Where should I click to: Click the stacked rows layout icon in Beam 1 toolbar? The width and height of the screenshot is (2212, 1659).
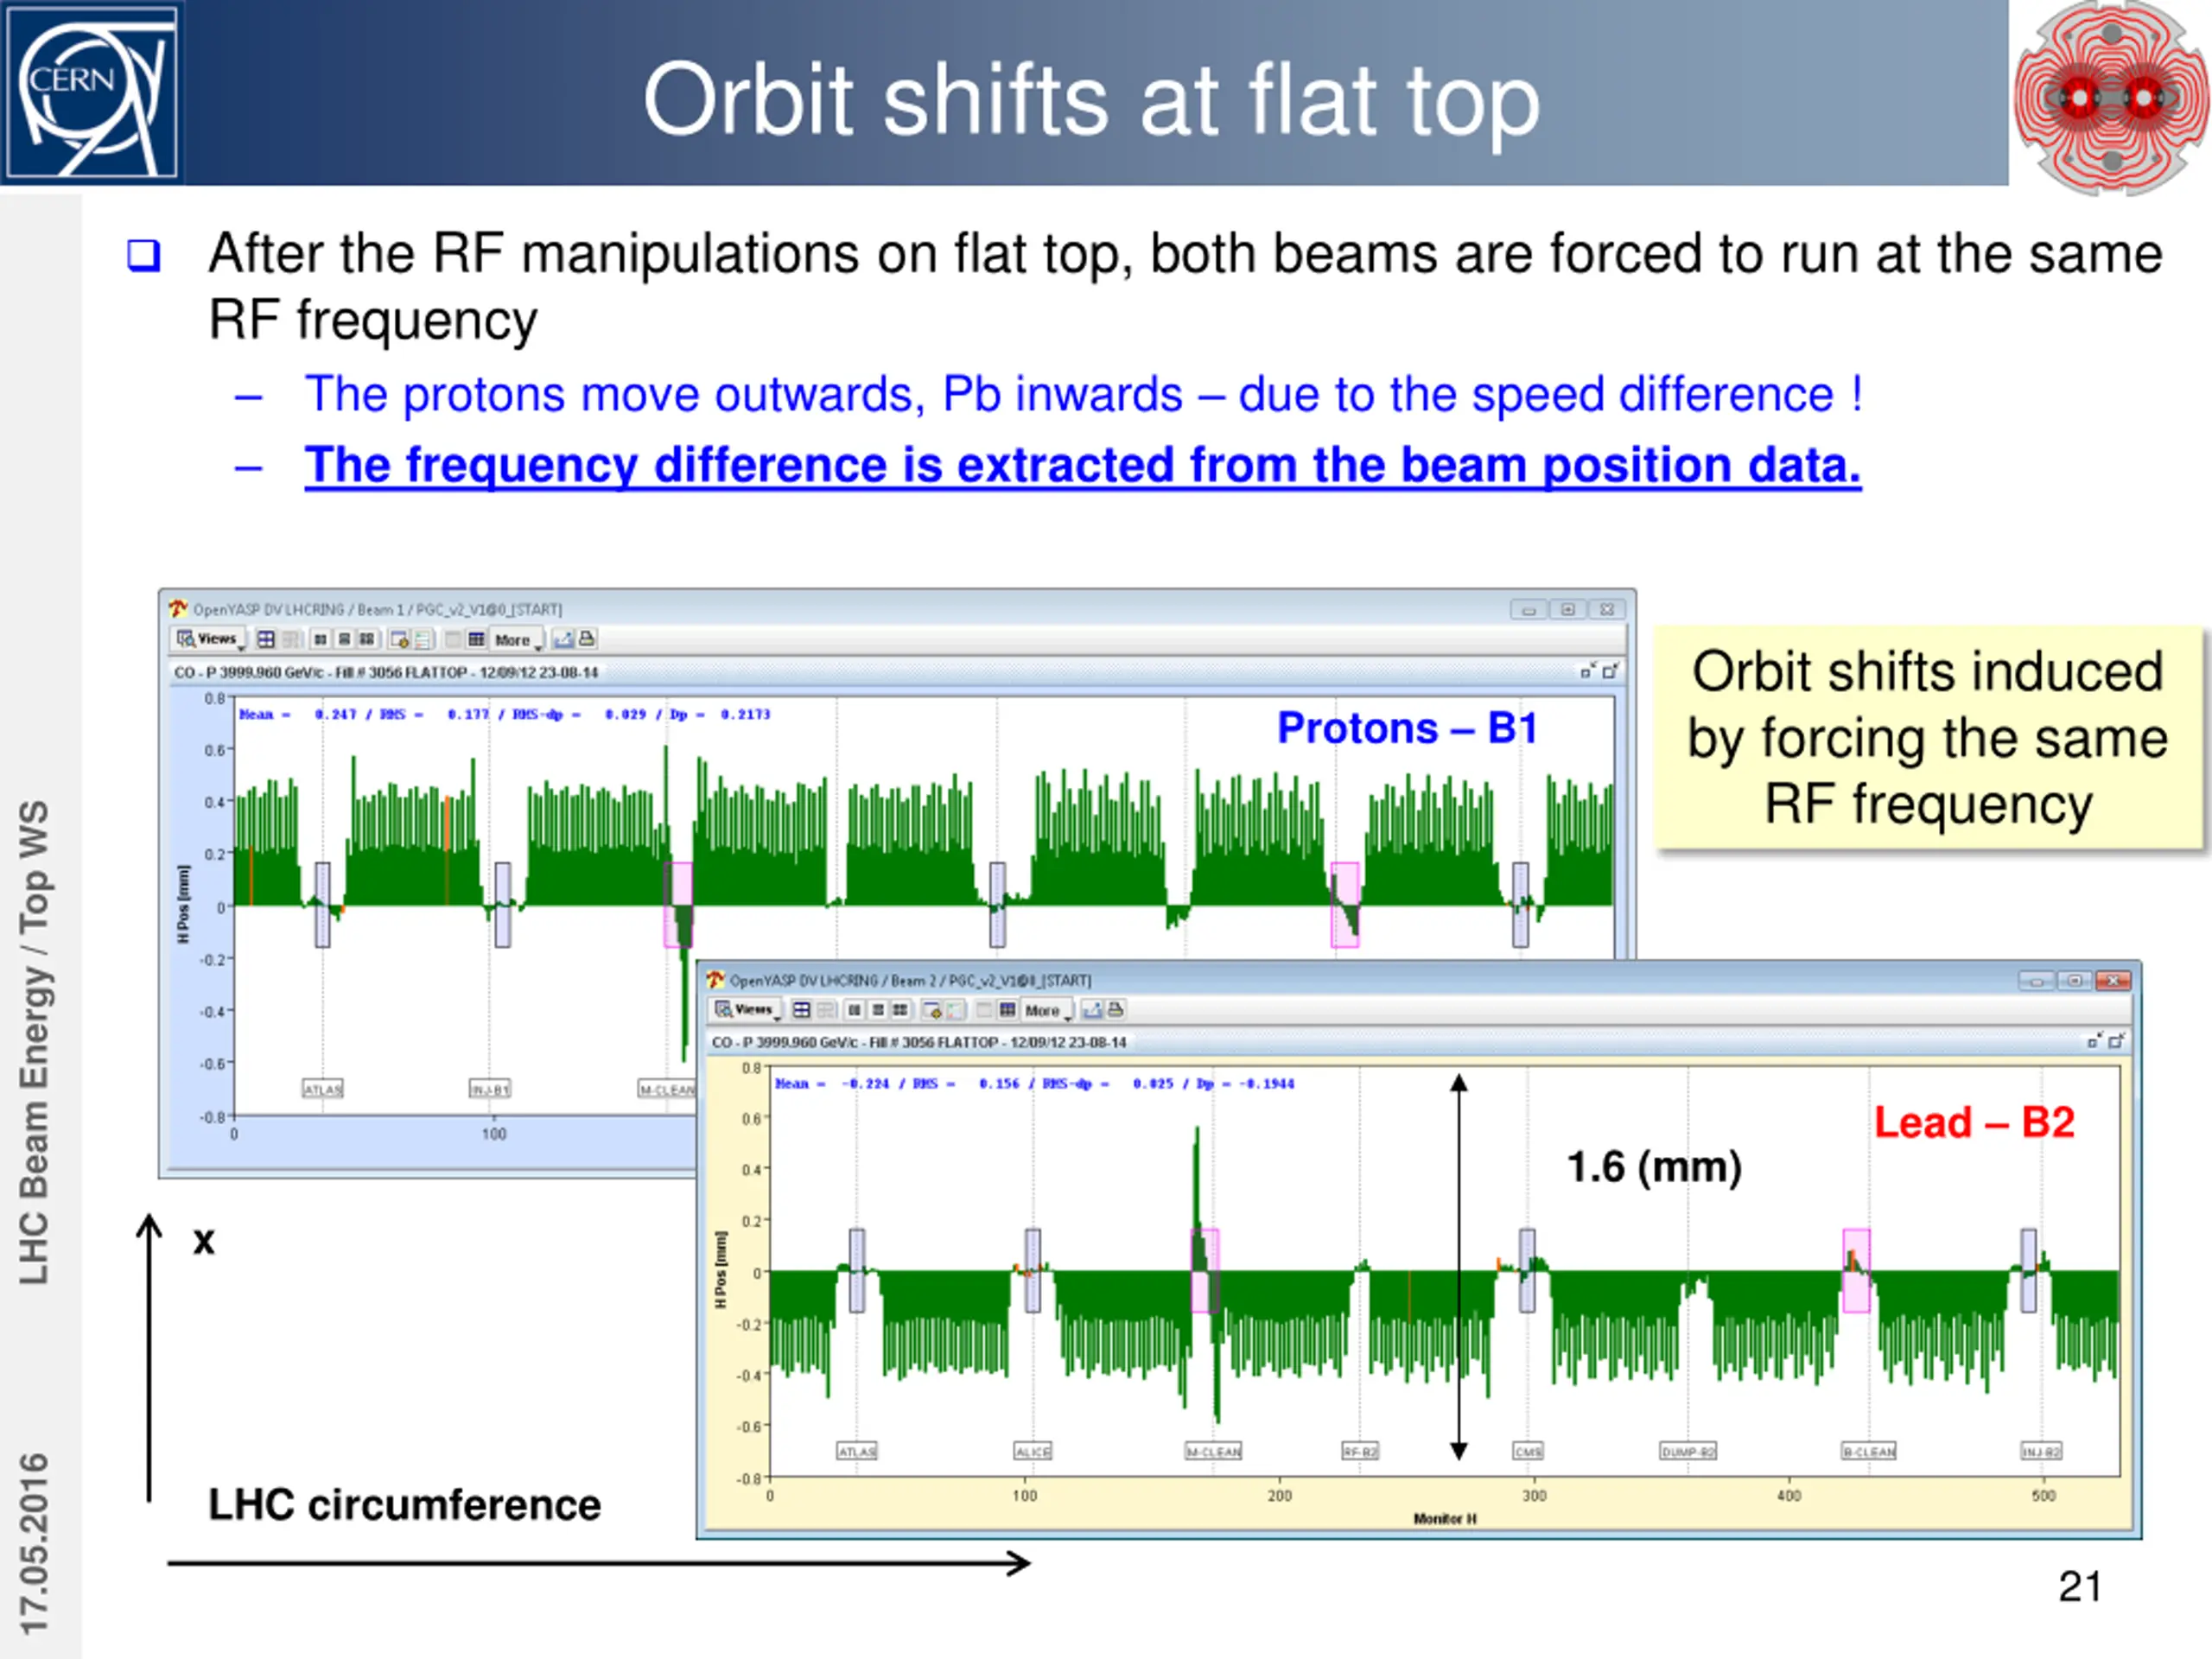344,639
